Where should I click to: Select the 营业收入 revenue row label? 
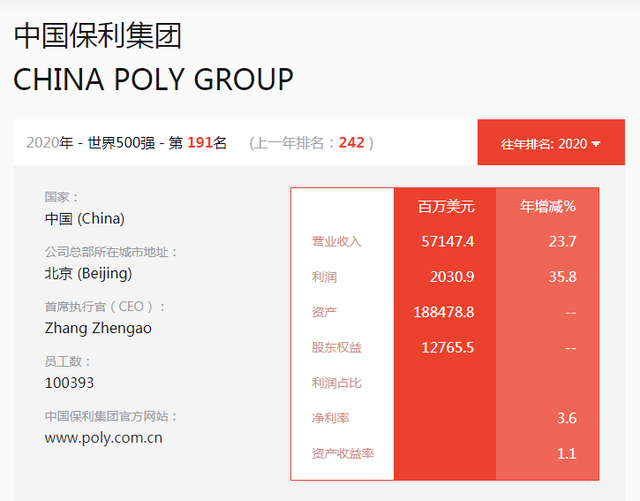[336, 242]
